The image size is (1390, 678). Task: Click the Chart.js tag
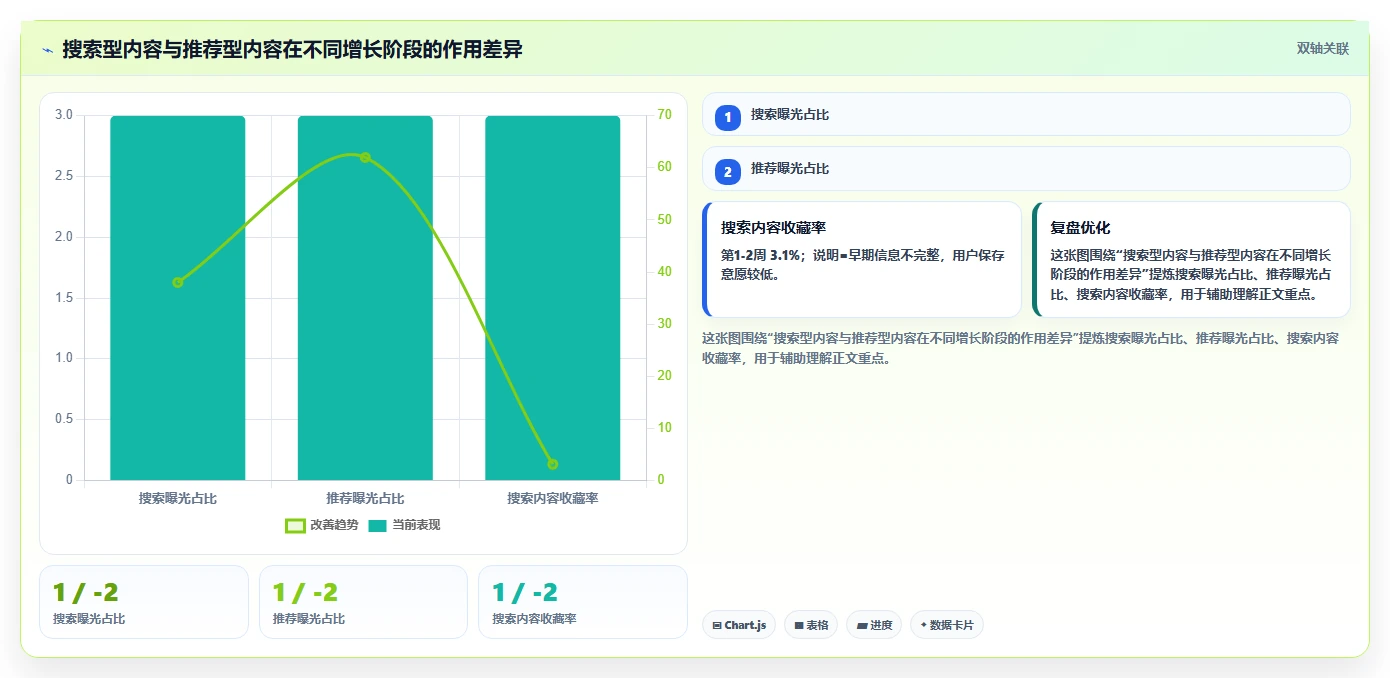point(739,625)
